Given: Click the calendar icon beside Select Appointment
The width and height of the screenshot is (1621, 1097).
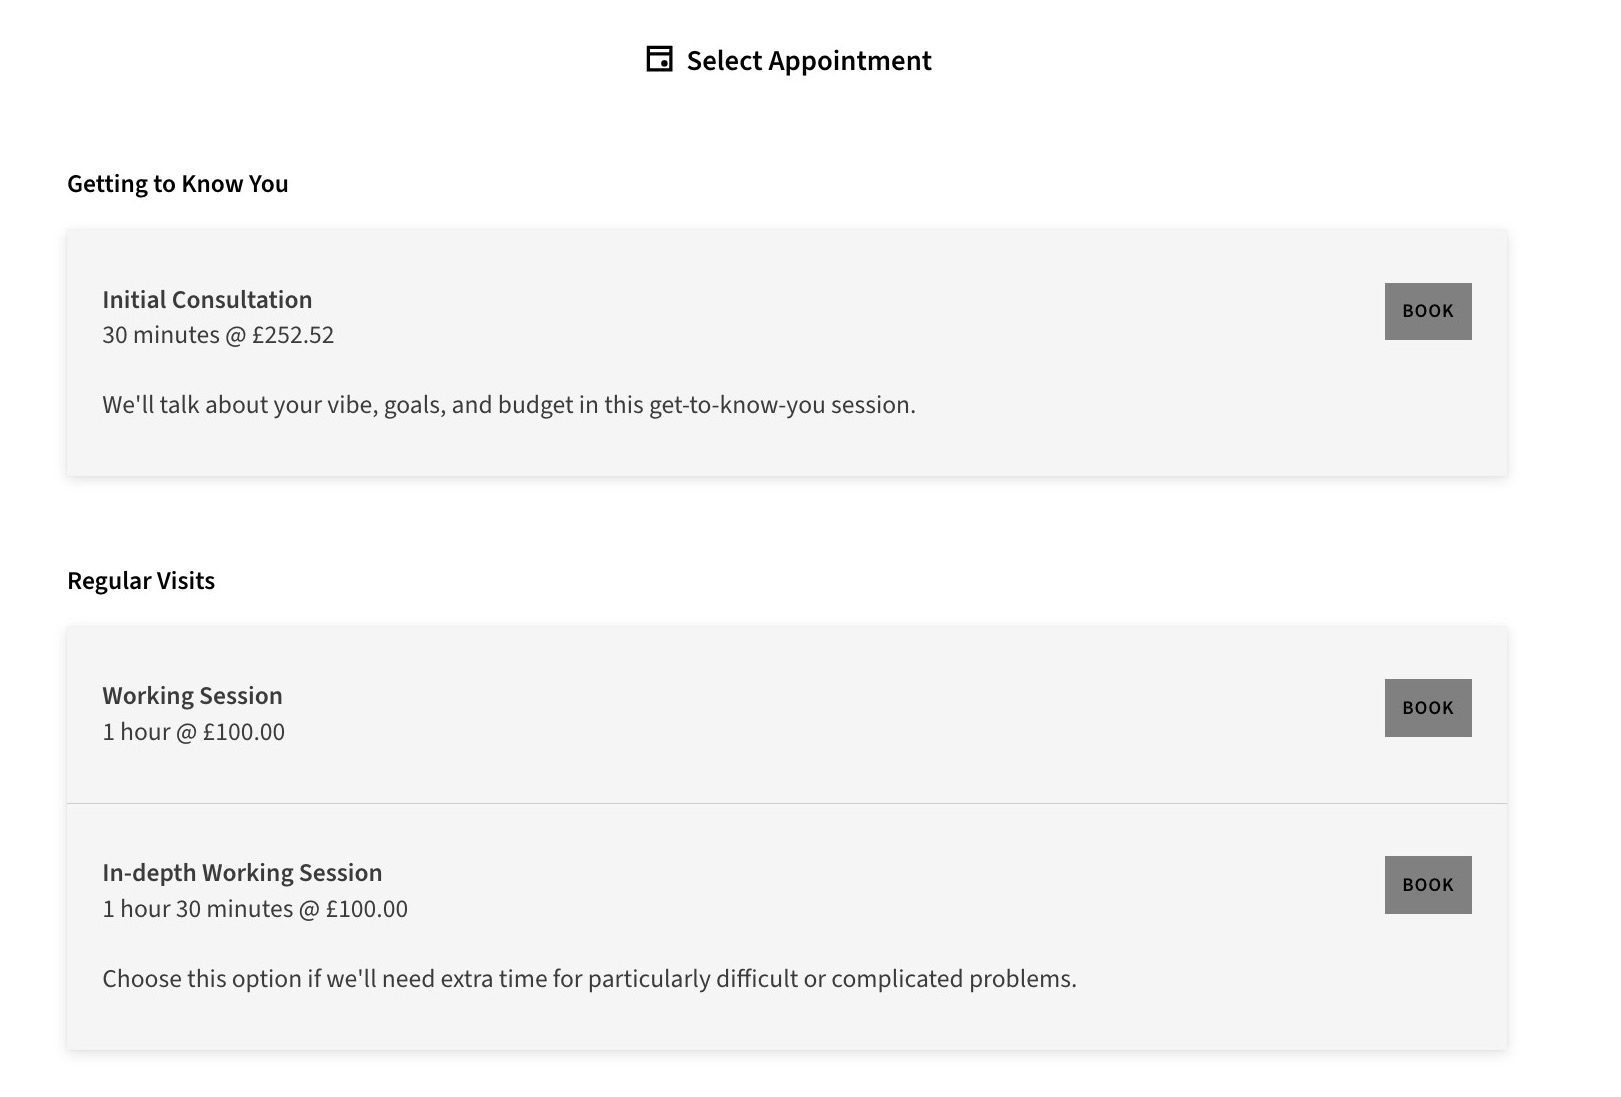Looking at the screenshot, I should click(659, 59).
